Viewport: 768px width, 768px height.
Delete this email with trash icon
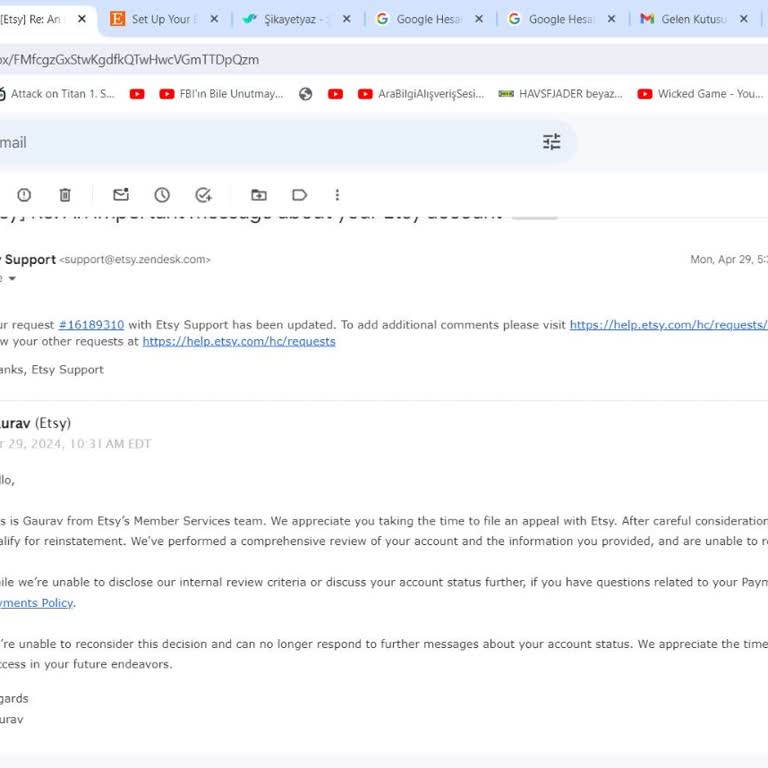click(x=65, y=195)
